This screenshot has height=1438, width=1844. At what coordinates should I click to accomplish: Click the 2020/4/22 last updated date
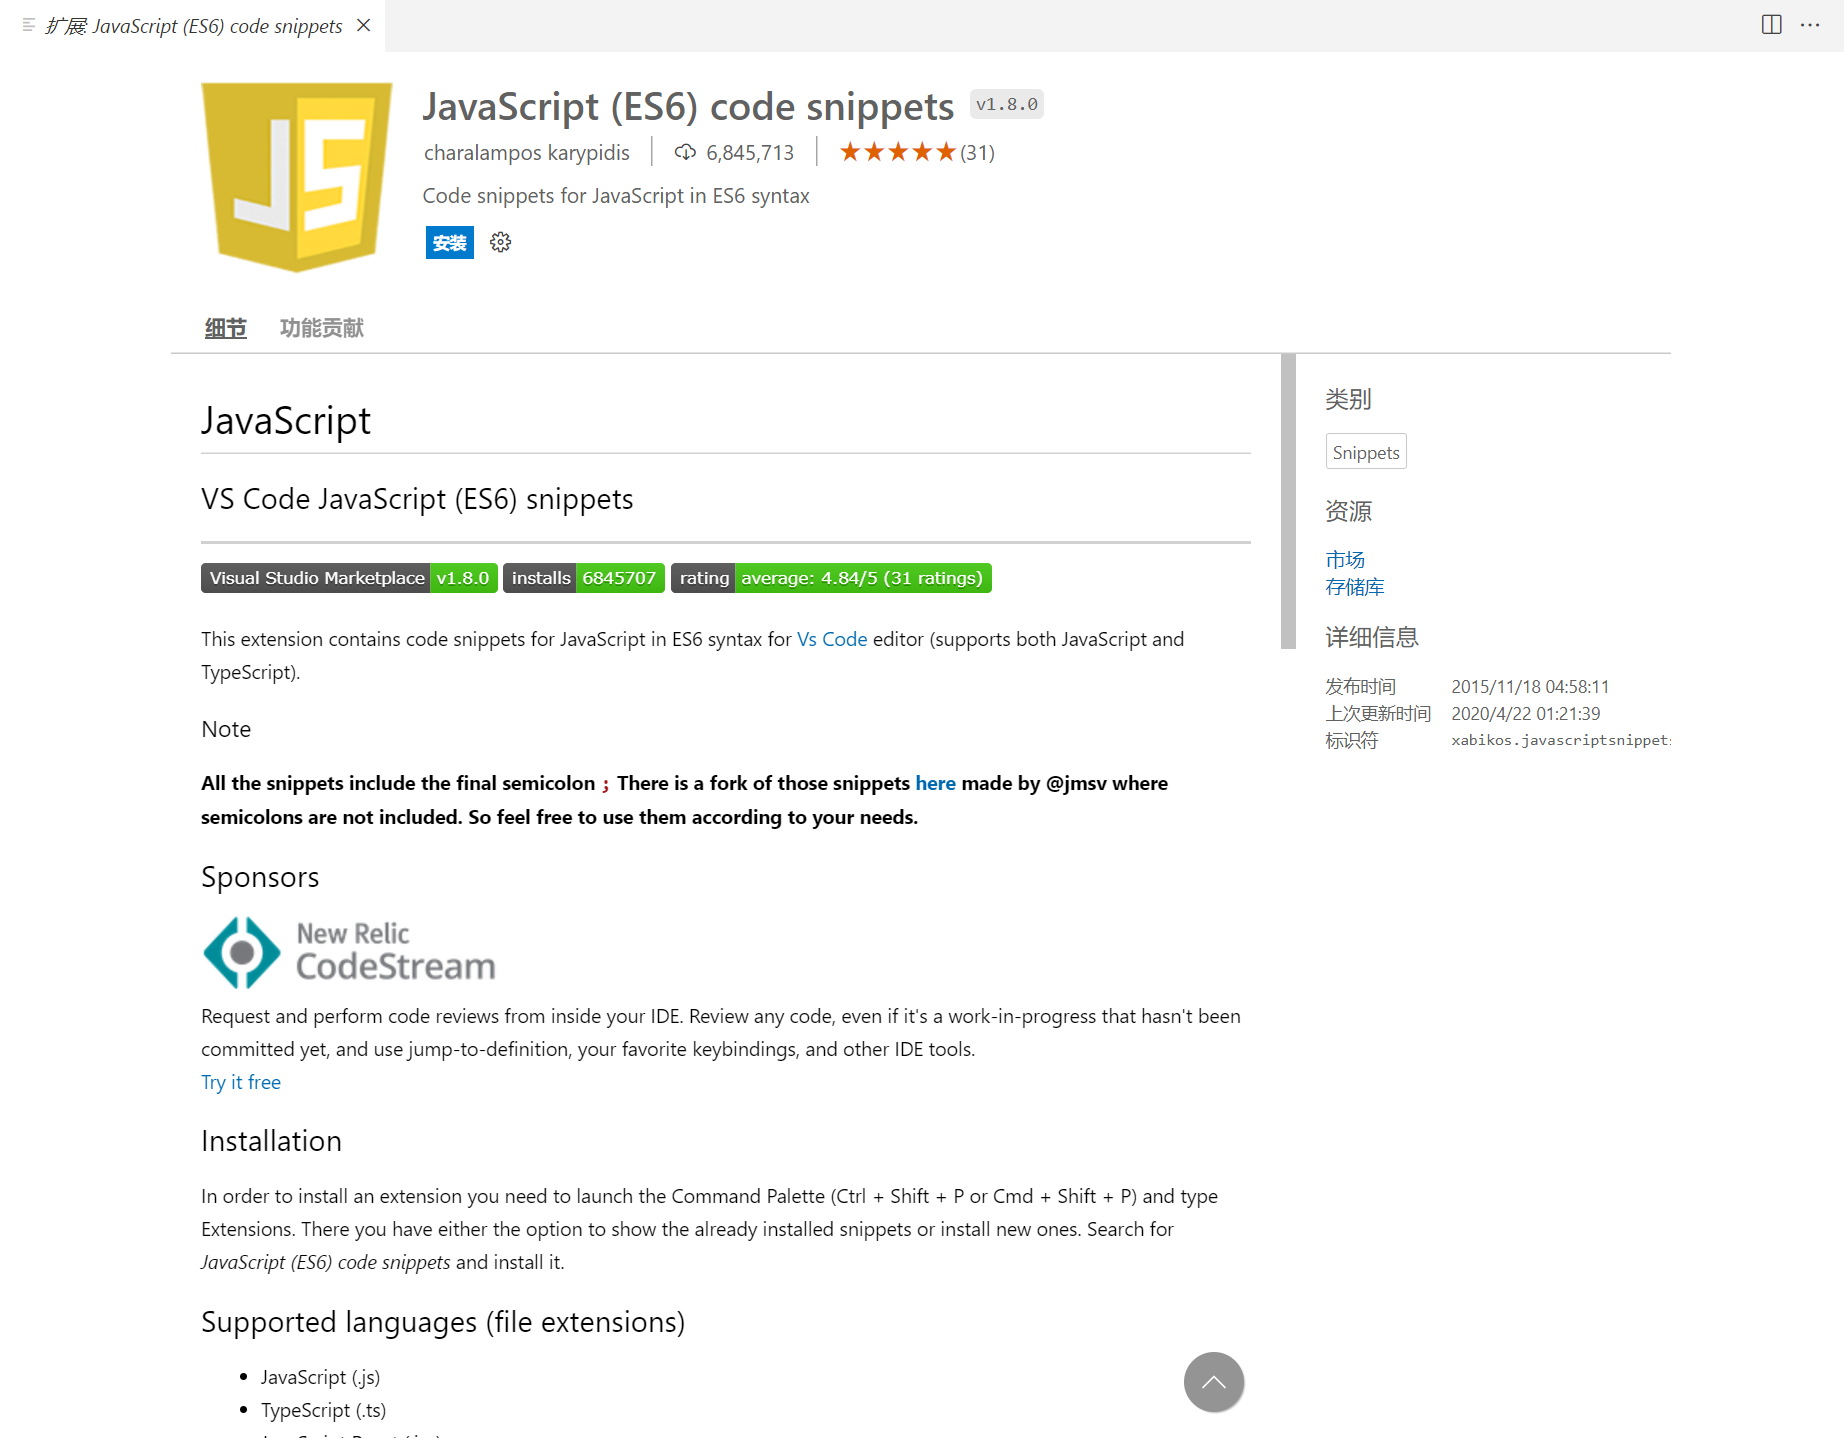pos(1526,713)
